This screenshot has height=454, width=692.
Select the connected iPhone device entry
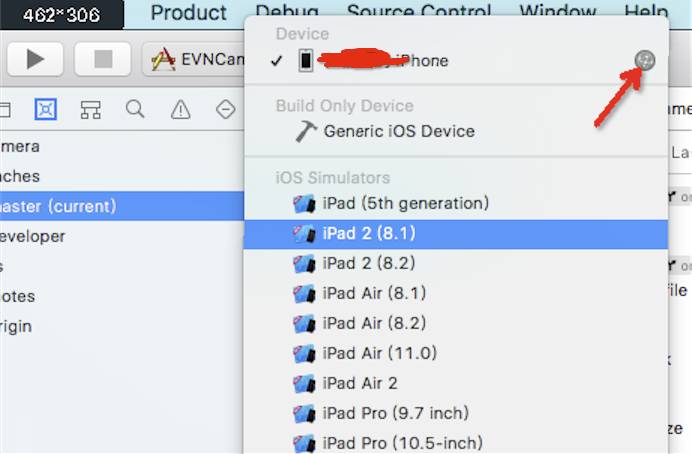click(456, 60)
